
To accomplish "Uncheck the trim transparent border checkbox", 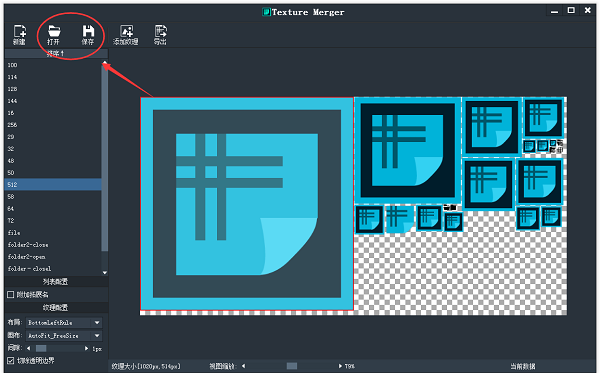I will [x=11, y=360].
